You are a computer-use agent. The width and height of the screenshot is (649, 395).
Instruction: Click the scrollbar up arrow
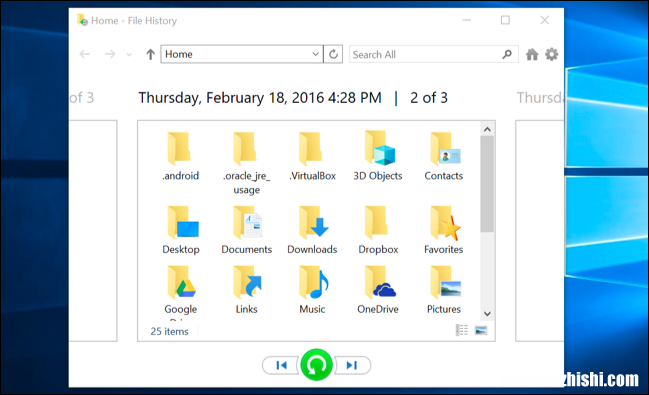click(x=487, y=130)
